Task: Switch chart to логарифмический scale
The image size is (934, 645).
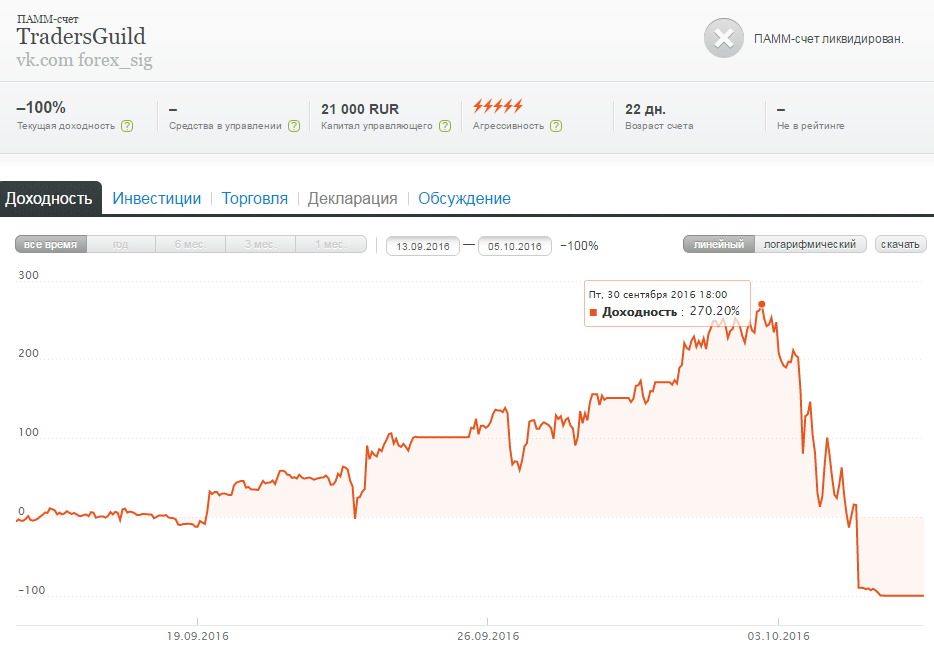Action: [x=810, y=244]
